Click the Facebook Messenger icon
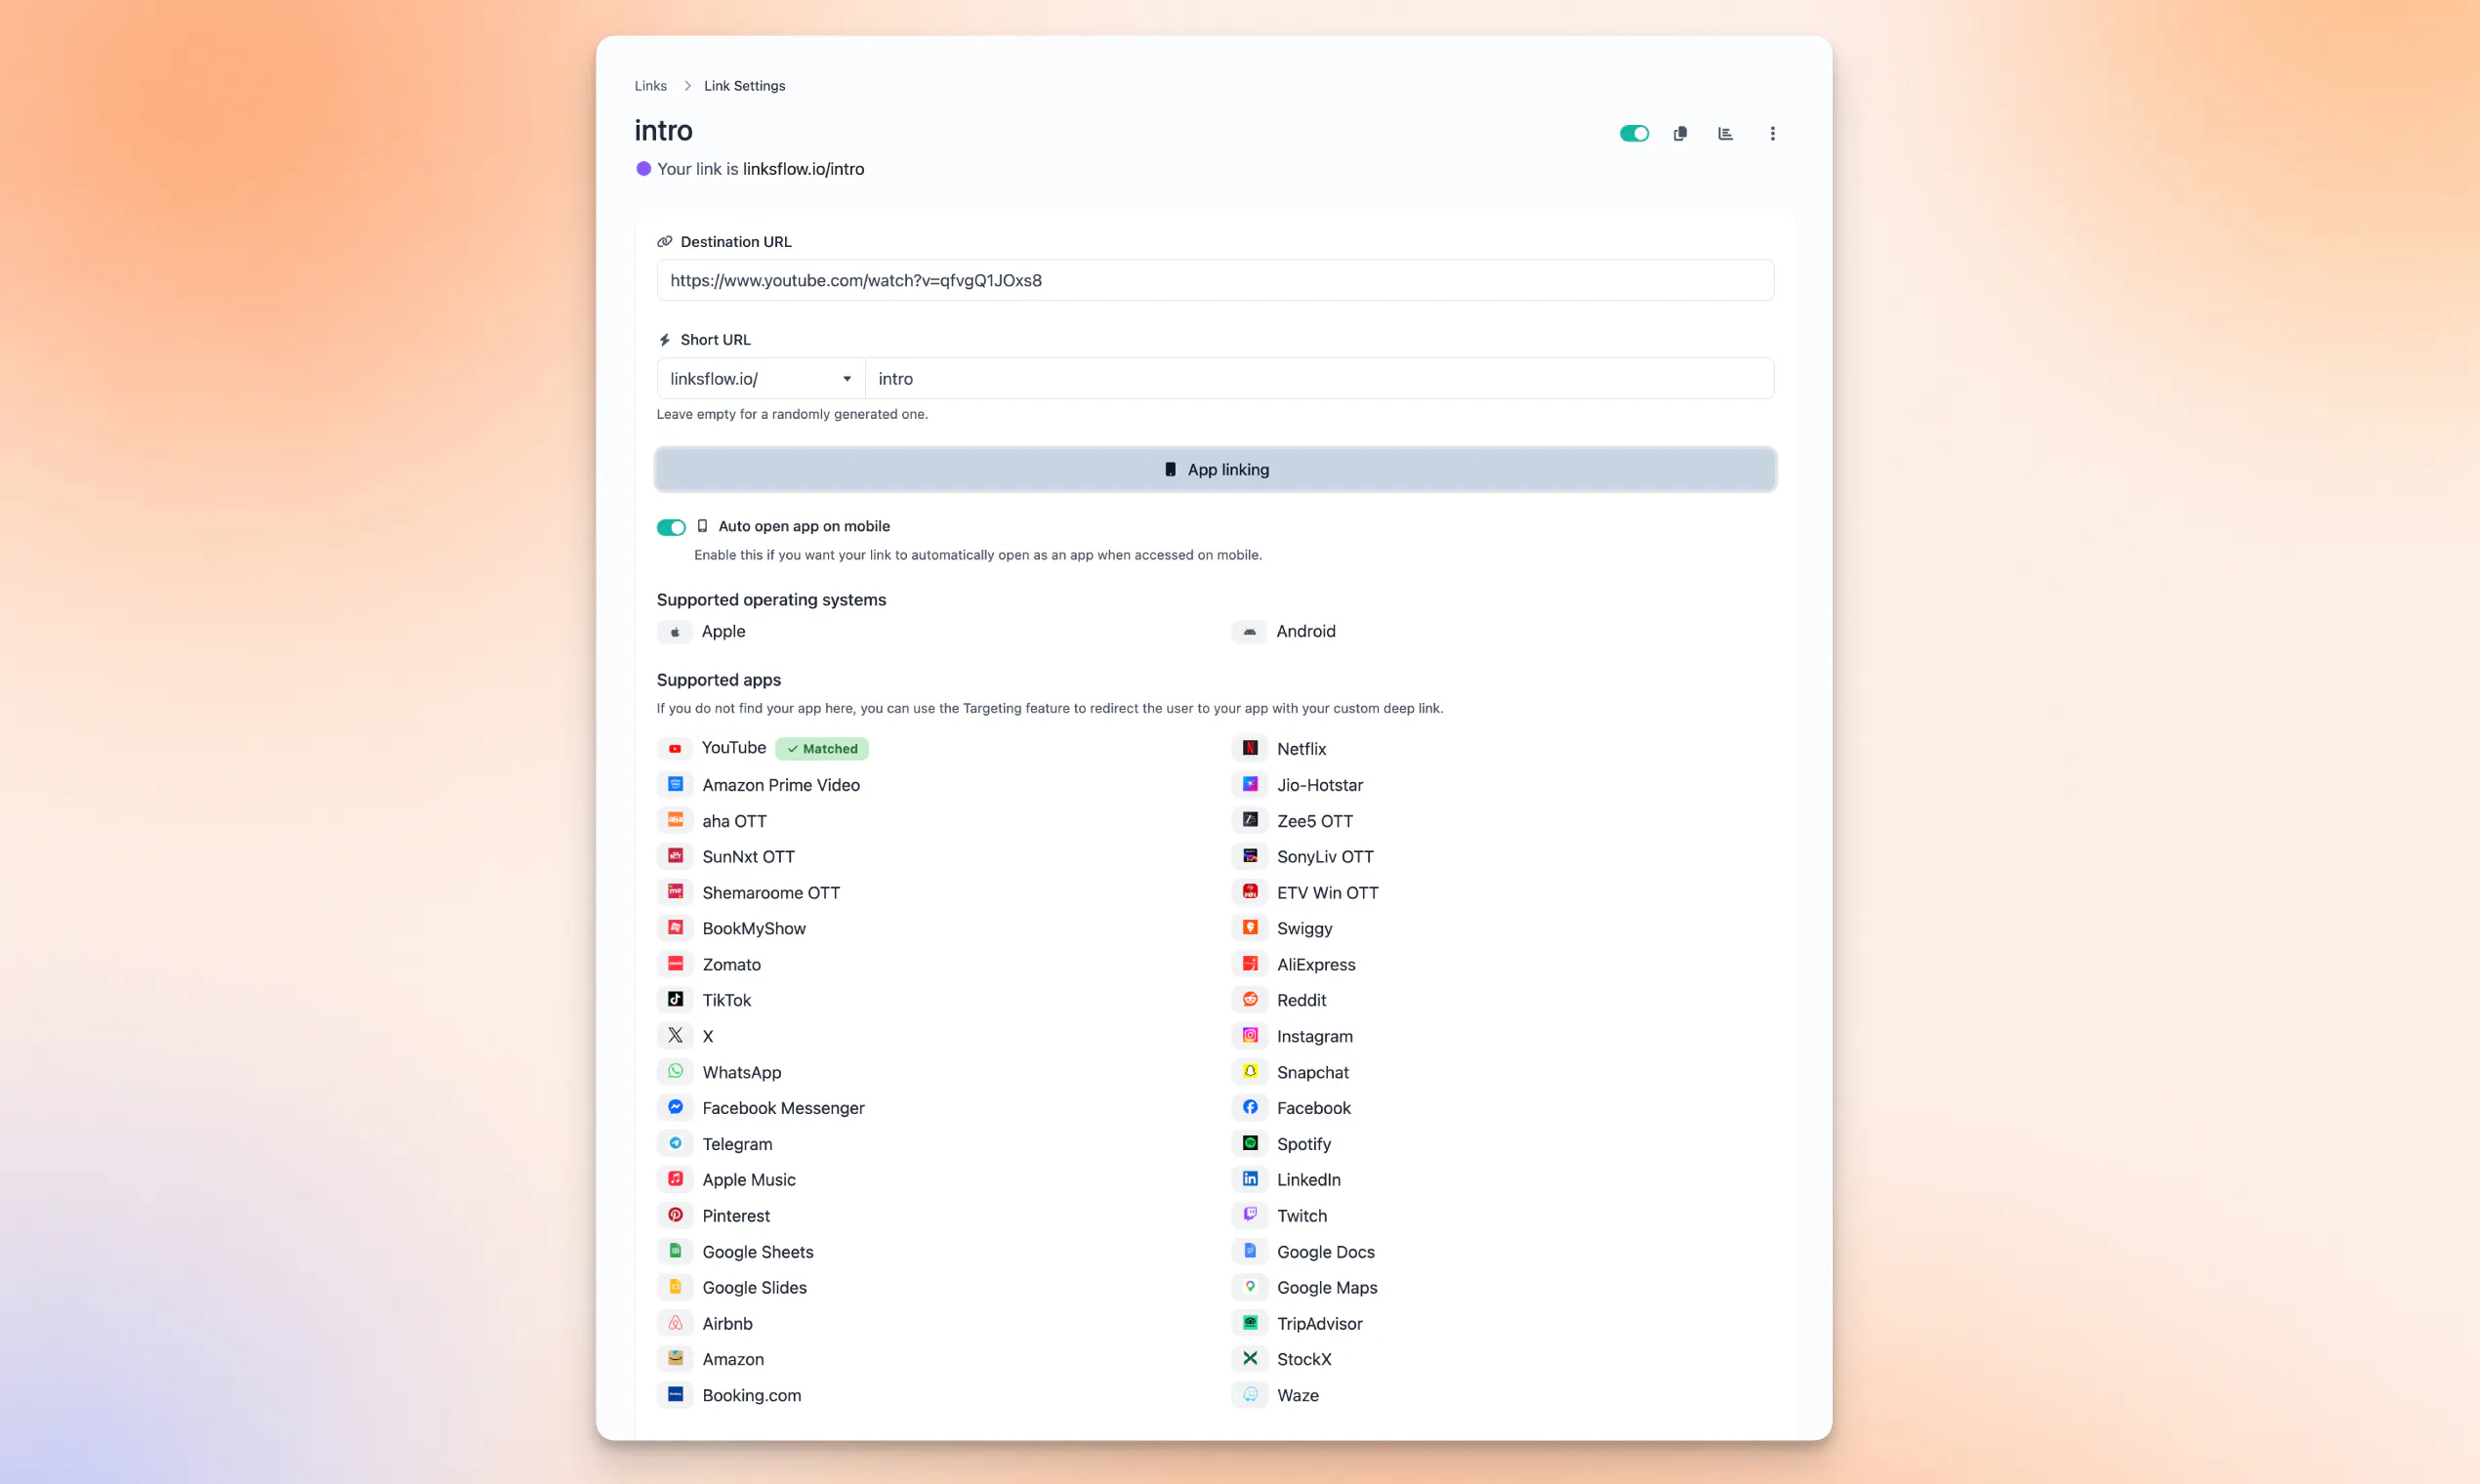The height and width of the screenshot is (1484, 2480). 675,1108
